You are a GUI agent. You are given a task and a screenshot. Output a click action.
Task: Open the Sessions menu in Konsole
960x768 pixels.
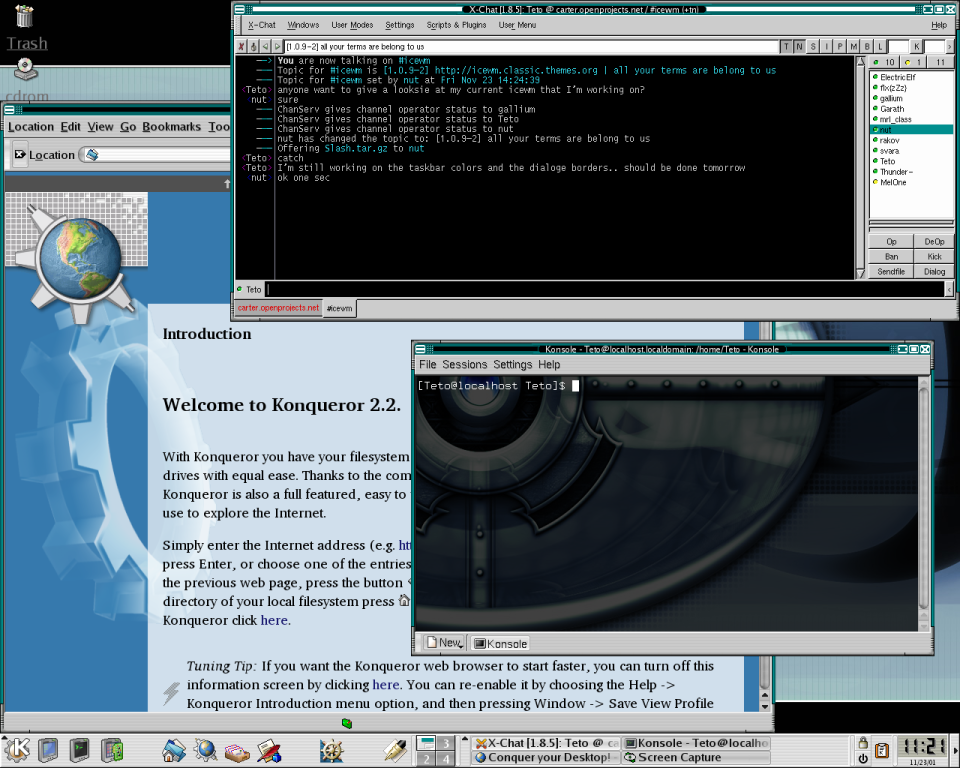tap(465, 364)
